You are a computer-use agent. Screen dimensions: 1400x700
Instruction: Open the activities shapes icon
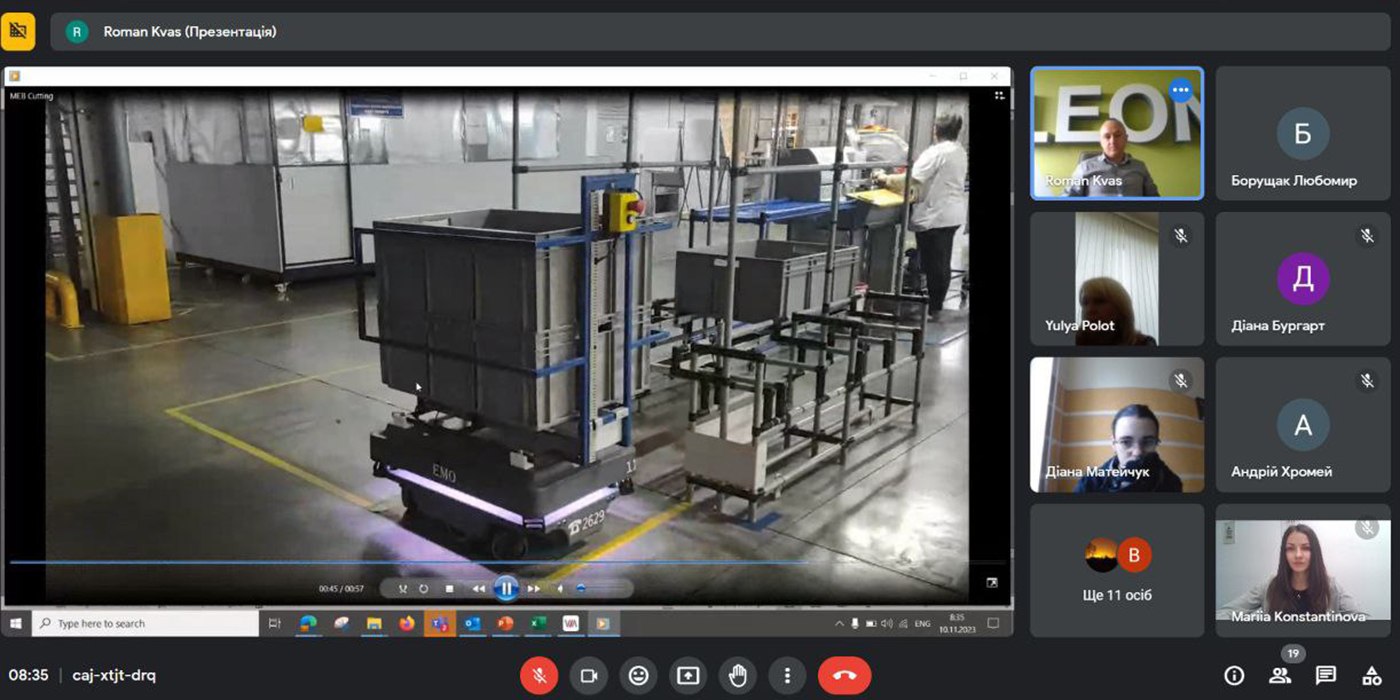click(x=1371, y=676)
